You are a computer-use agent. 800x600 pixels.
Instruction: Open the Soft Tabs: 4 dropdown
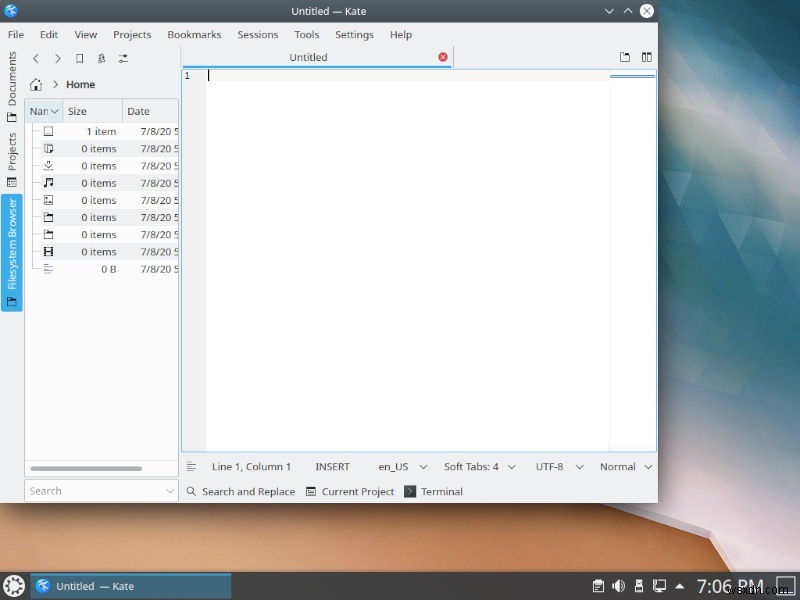coord(478,466)
